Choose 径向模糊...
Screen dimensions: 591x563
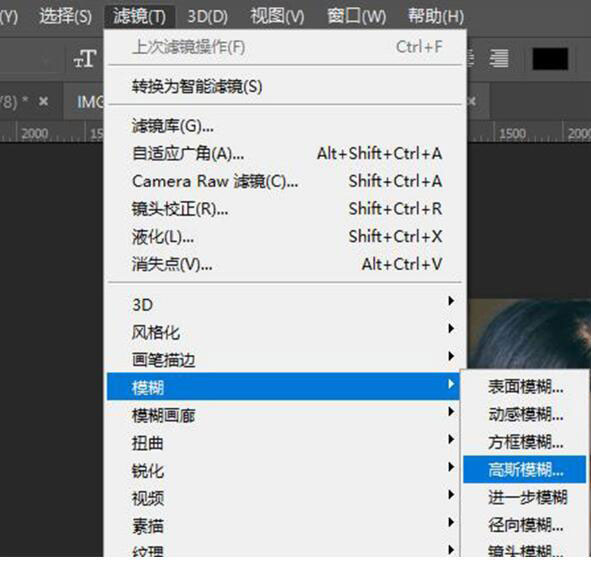[x=525, y=525]
